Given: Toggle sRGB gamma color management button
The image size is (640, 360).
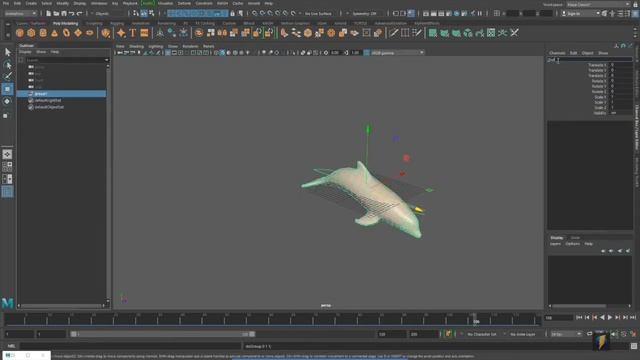Looking at the screenshot, I should [x=367, y=53].
